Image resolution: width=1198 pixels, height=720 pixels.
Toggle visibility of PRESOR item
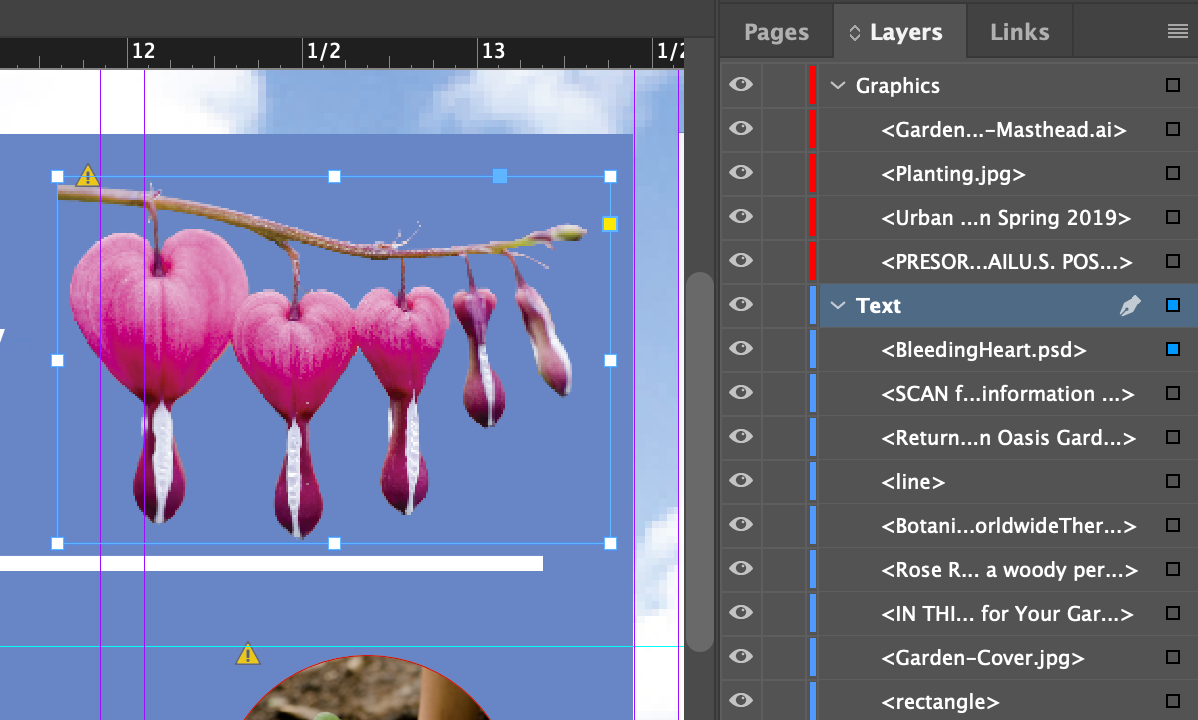(x=740, y=261)
